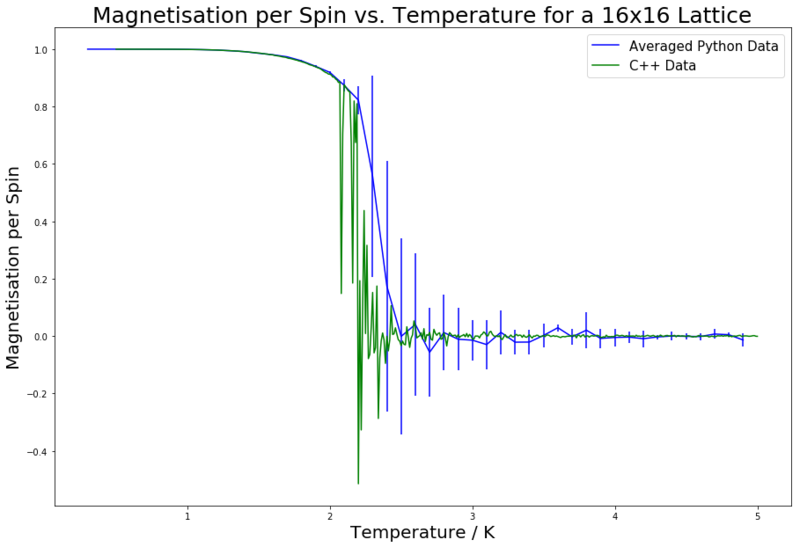This screenshot has width=800, height=547.
Task: Click the 'Magnetisation per Spin' y-axis label
Action: point(13,268)
